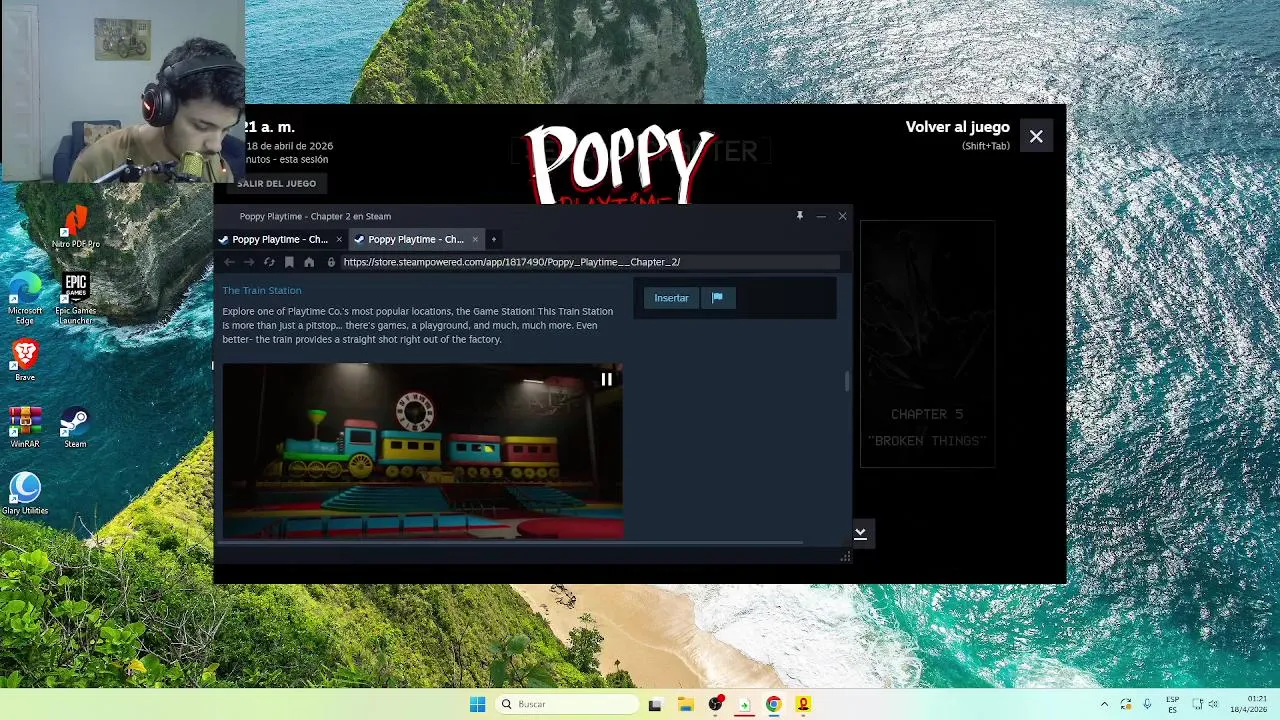1280x720 pixels.
Task: Open Epic Games Launcher desktop icon
Action: pos(76,298)
